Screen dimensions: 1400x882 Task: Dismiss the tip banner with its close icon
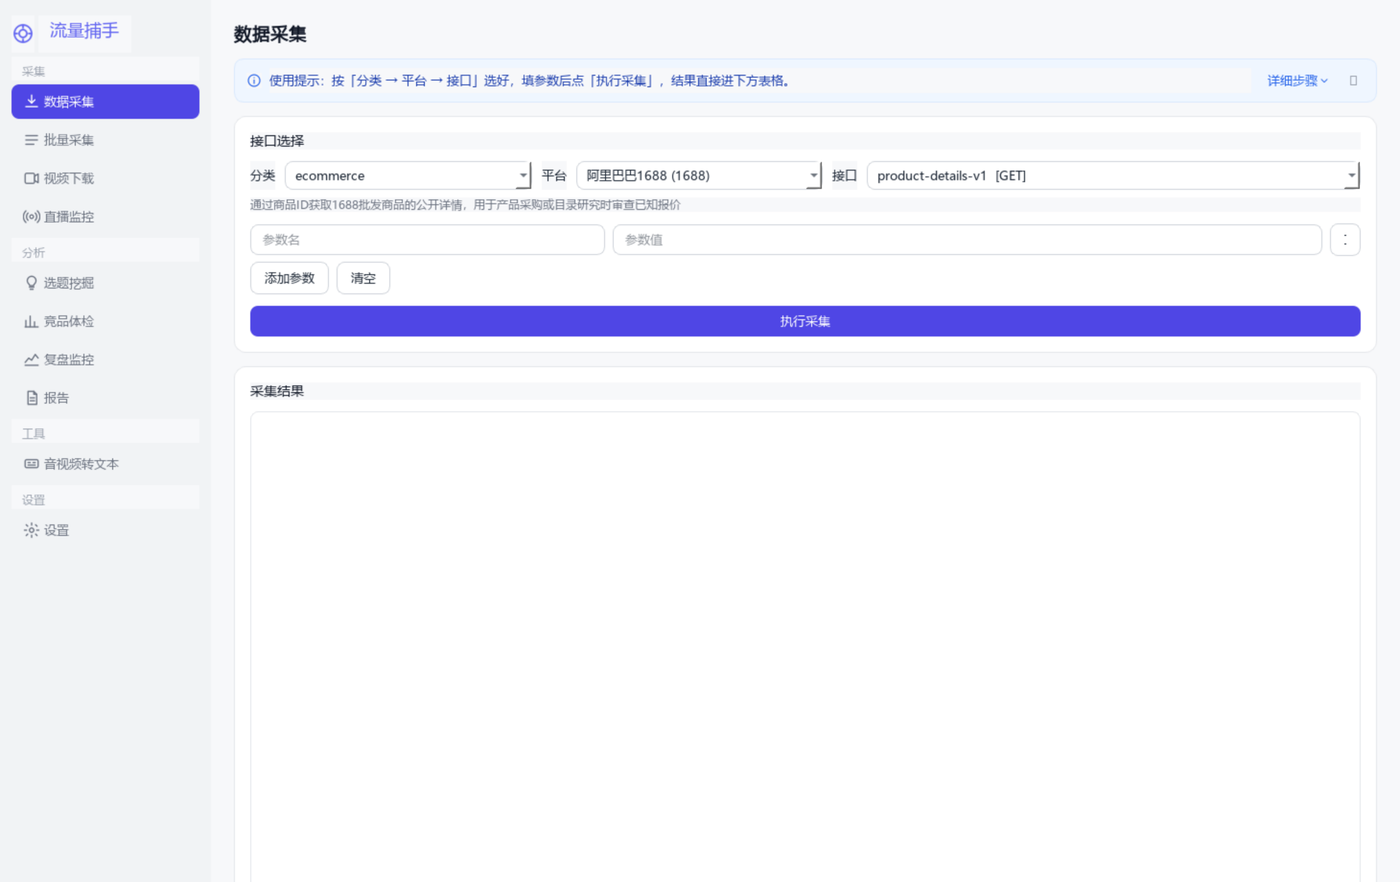(1353, 81)
